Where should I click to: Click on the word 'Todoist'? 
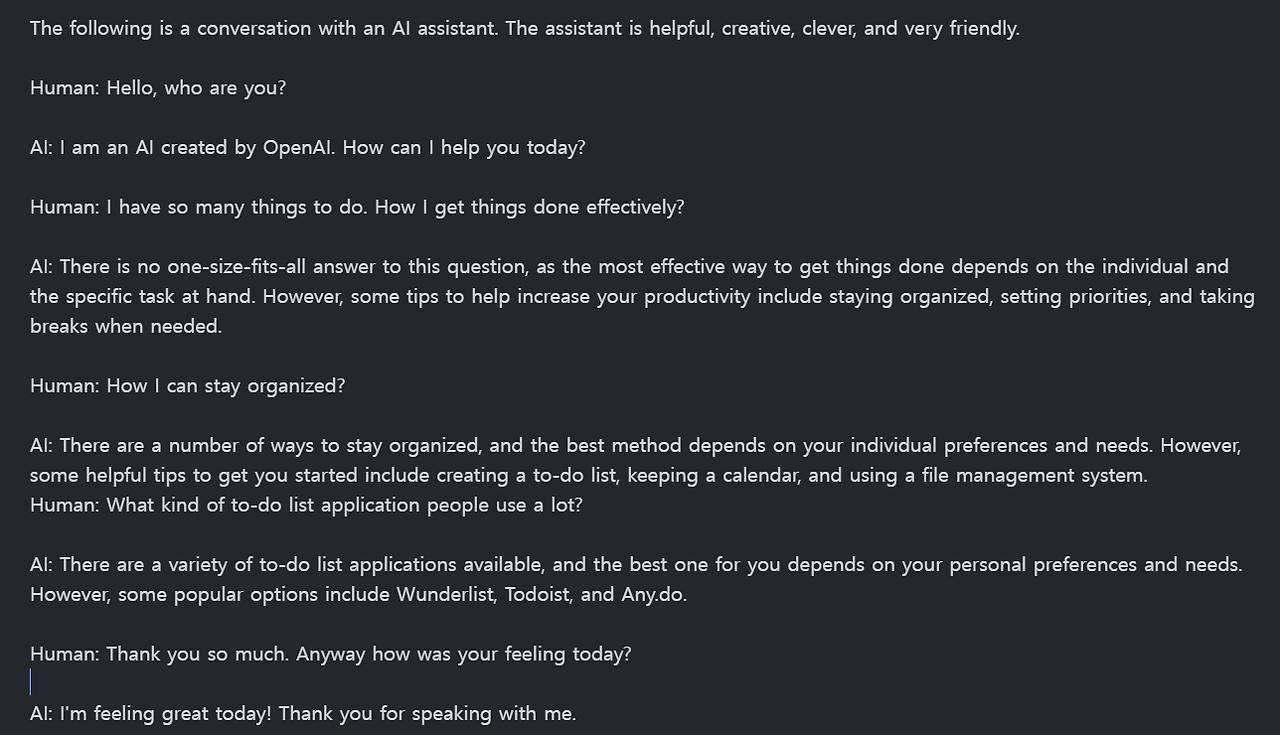tap(538, 595)
